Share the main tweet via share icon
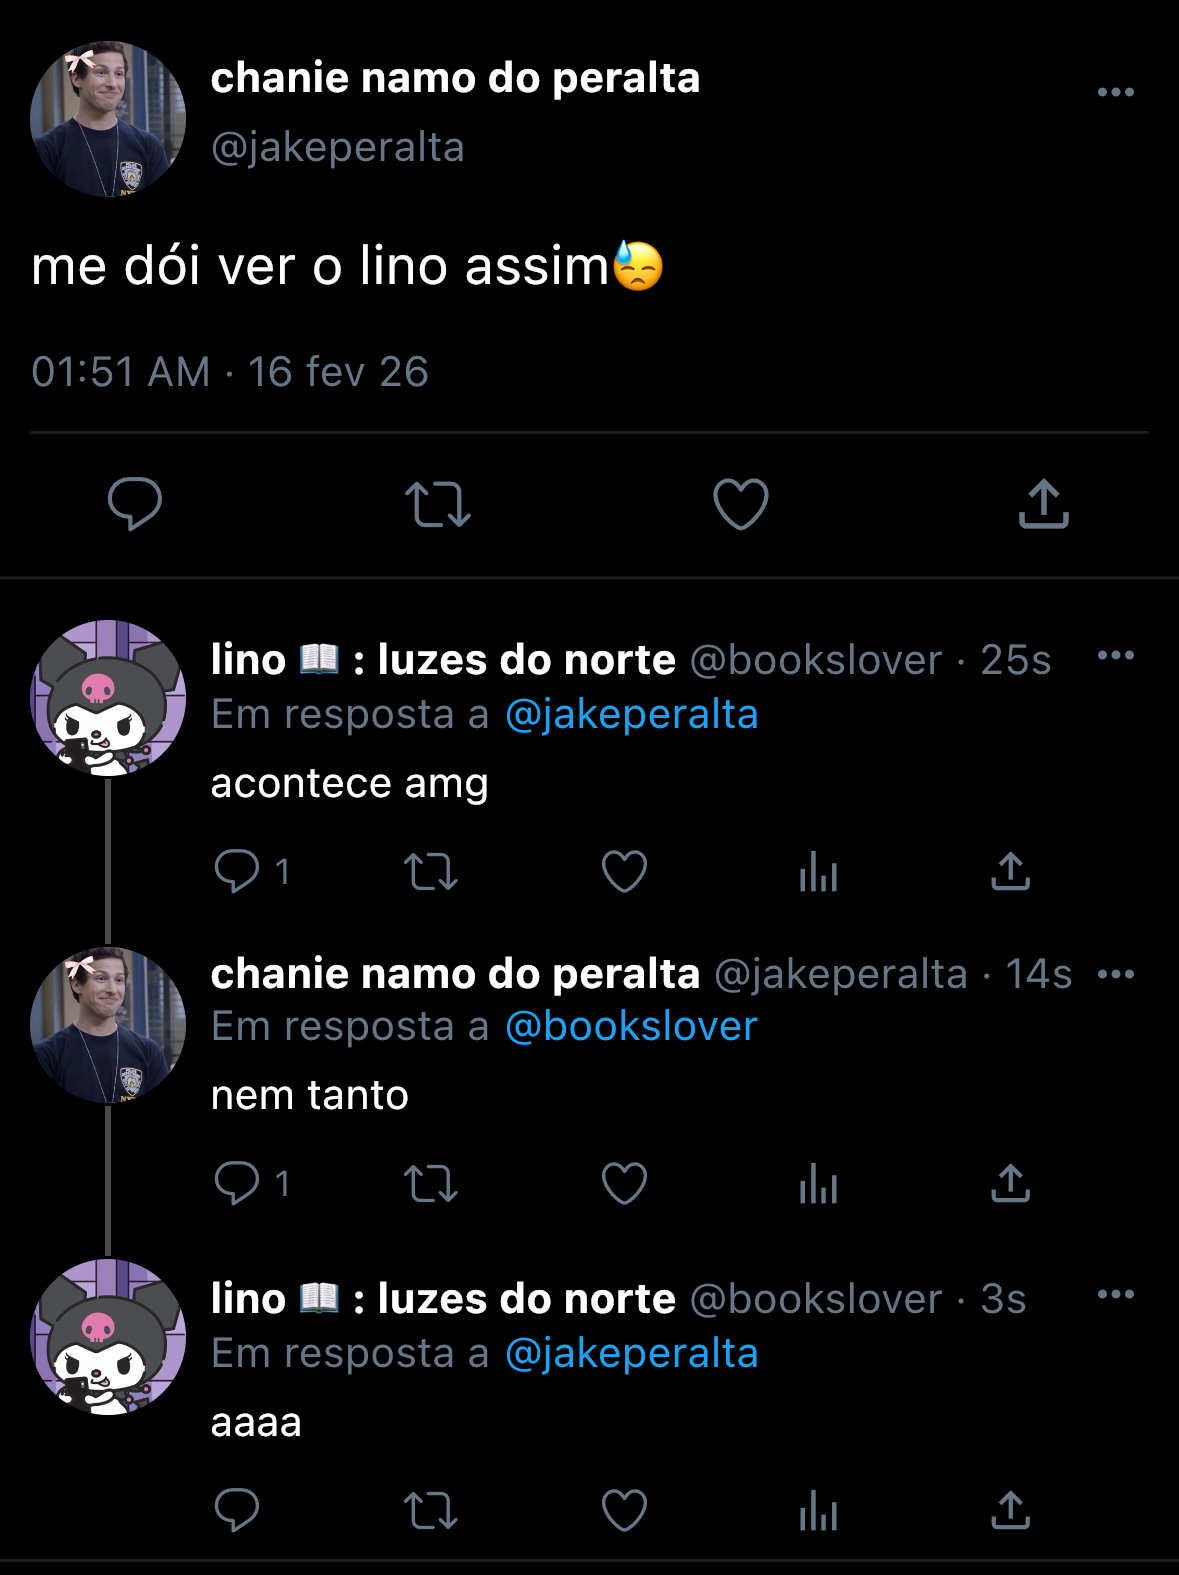 click(x=1044, y=503)
